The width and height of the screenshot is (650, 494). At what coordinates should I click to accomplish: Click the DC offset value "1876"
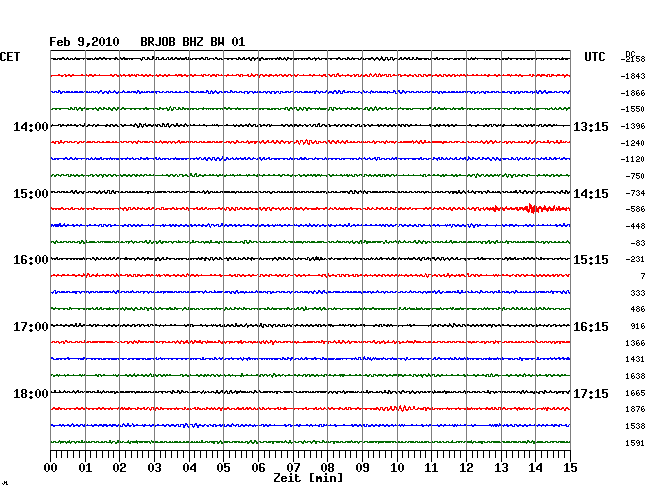point(635,409)
